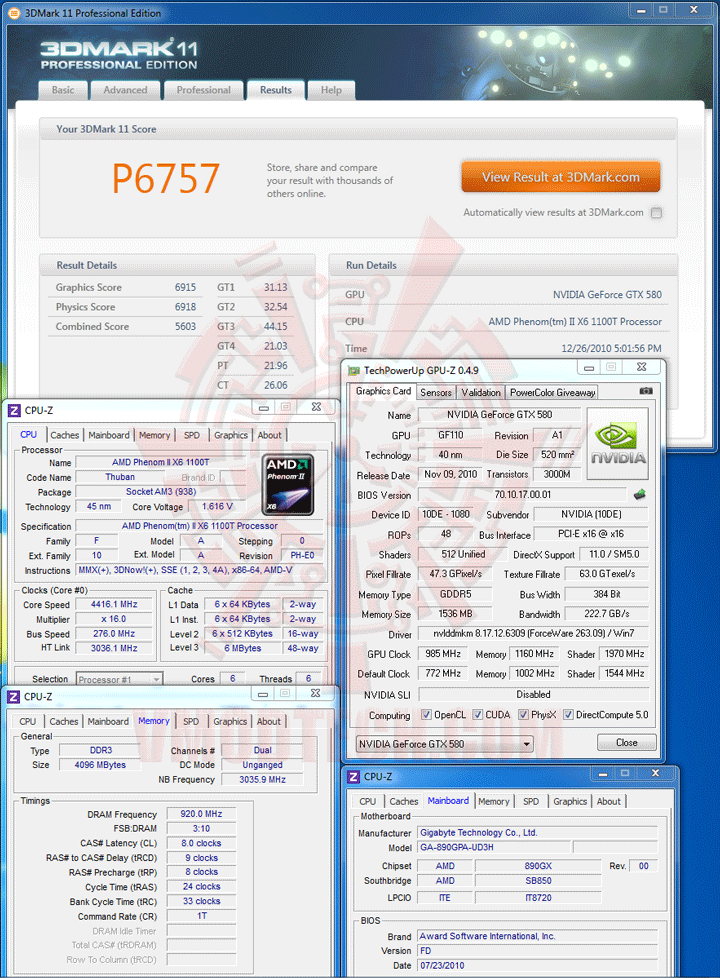Click the GPU-Z BIOS Version field
Image resolution: width=720 pixels, height=978 pixels.
[522, 495]
